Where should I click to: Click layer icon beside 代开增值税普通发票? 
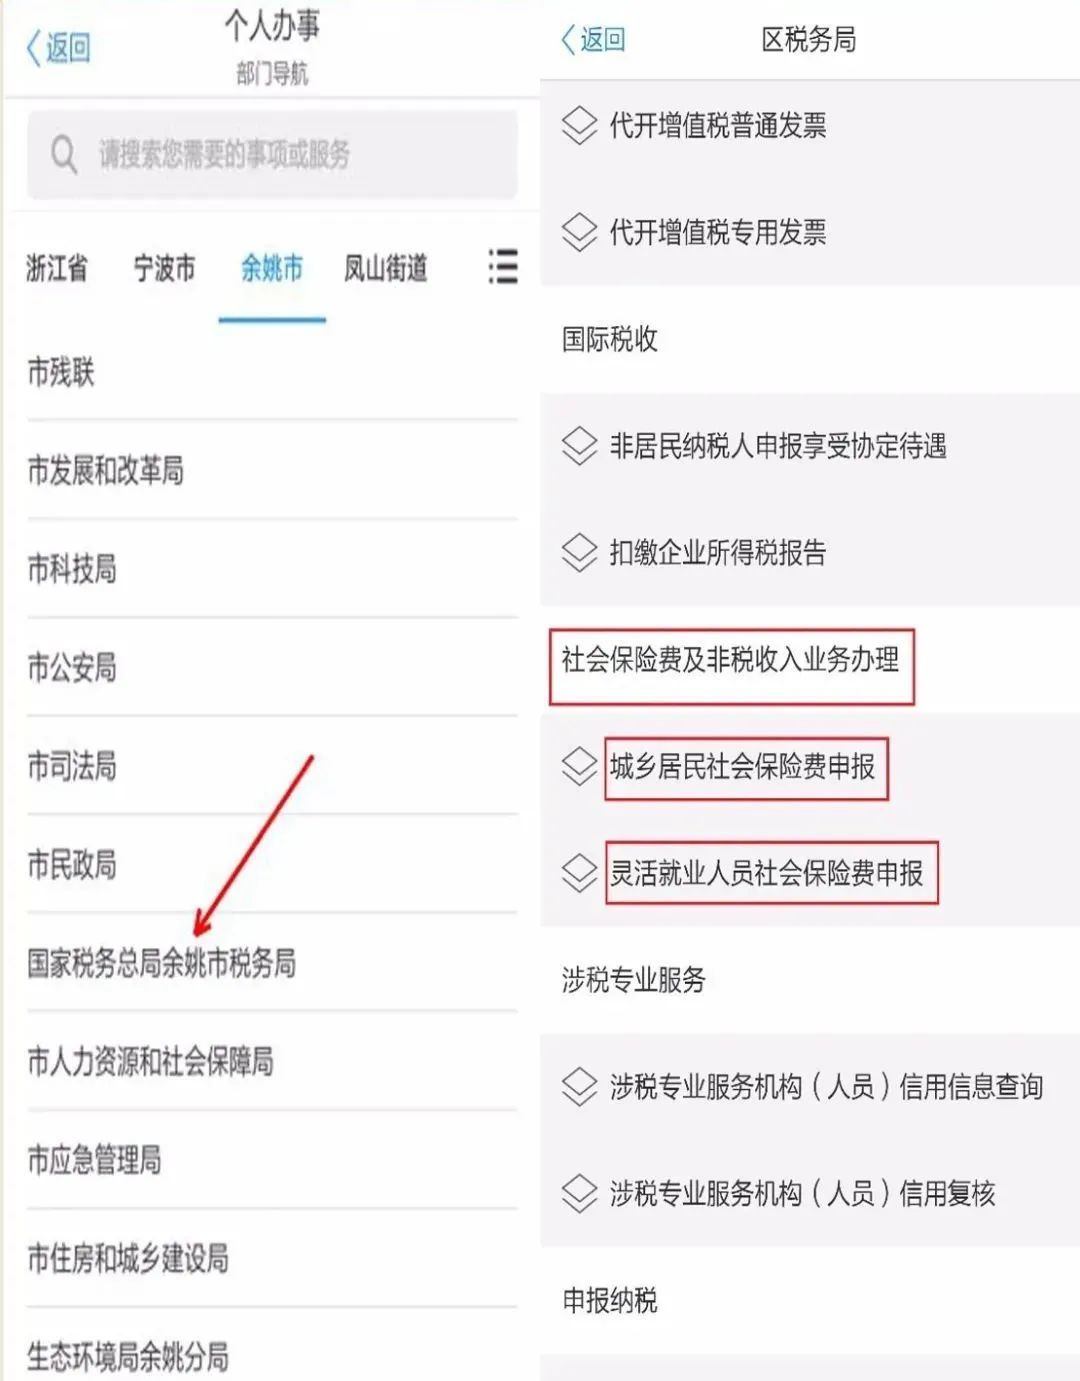[579, 126]
